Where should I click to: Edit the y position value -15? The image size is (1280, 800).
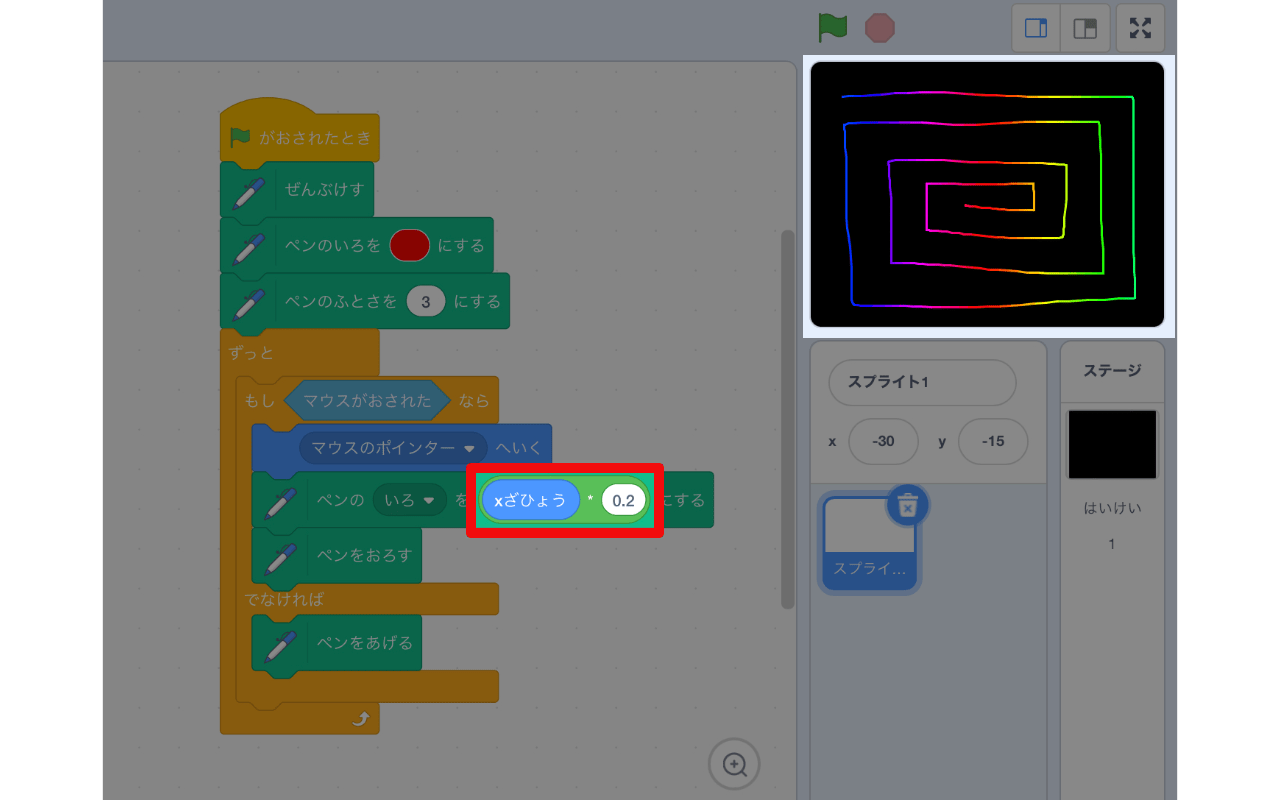pyautogui.click(x=992, y=441)
